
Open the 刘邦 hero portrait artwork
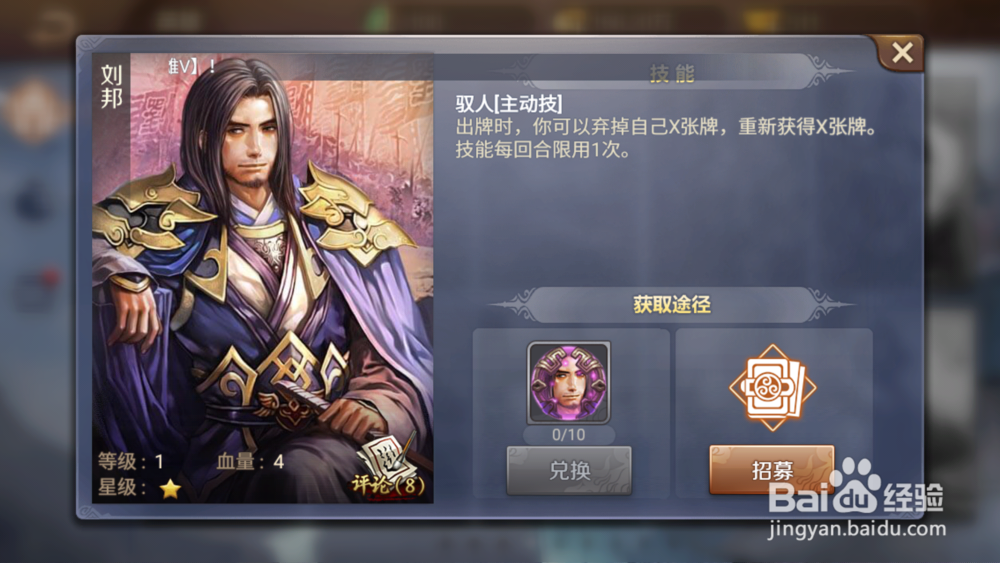[263, 278]
